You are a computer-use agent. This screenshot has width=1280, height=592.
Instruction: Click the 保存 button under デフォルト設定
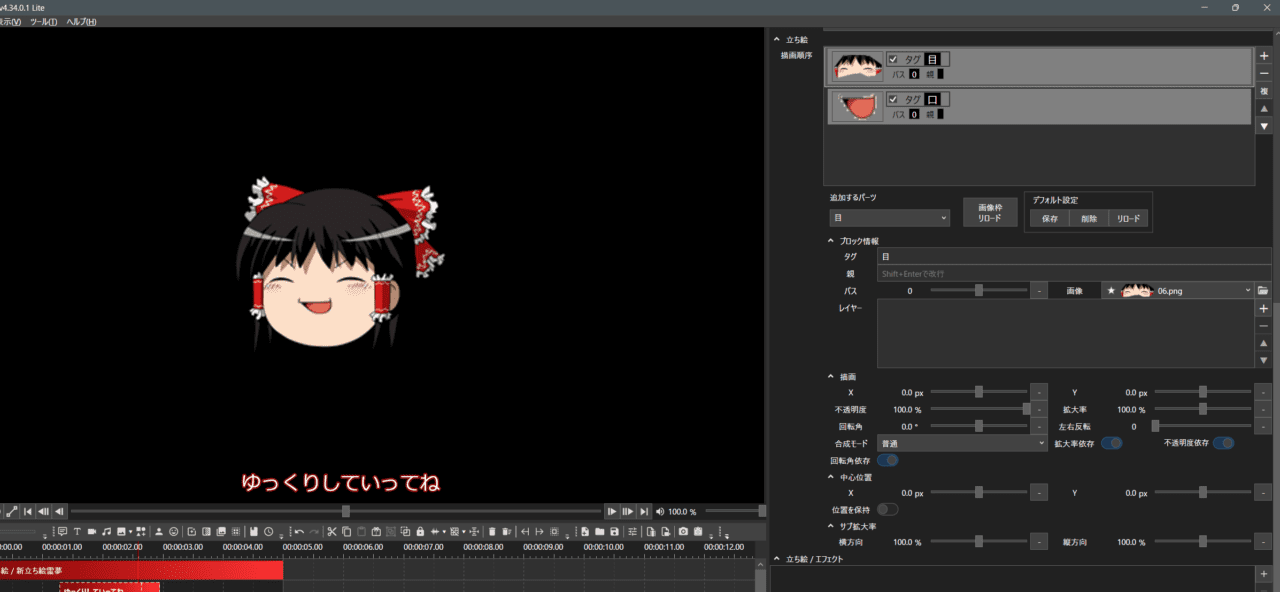pos(1049,218)
